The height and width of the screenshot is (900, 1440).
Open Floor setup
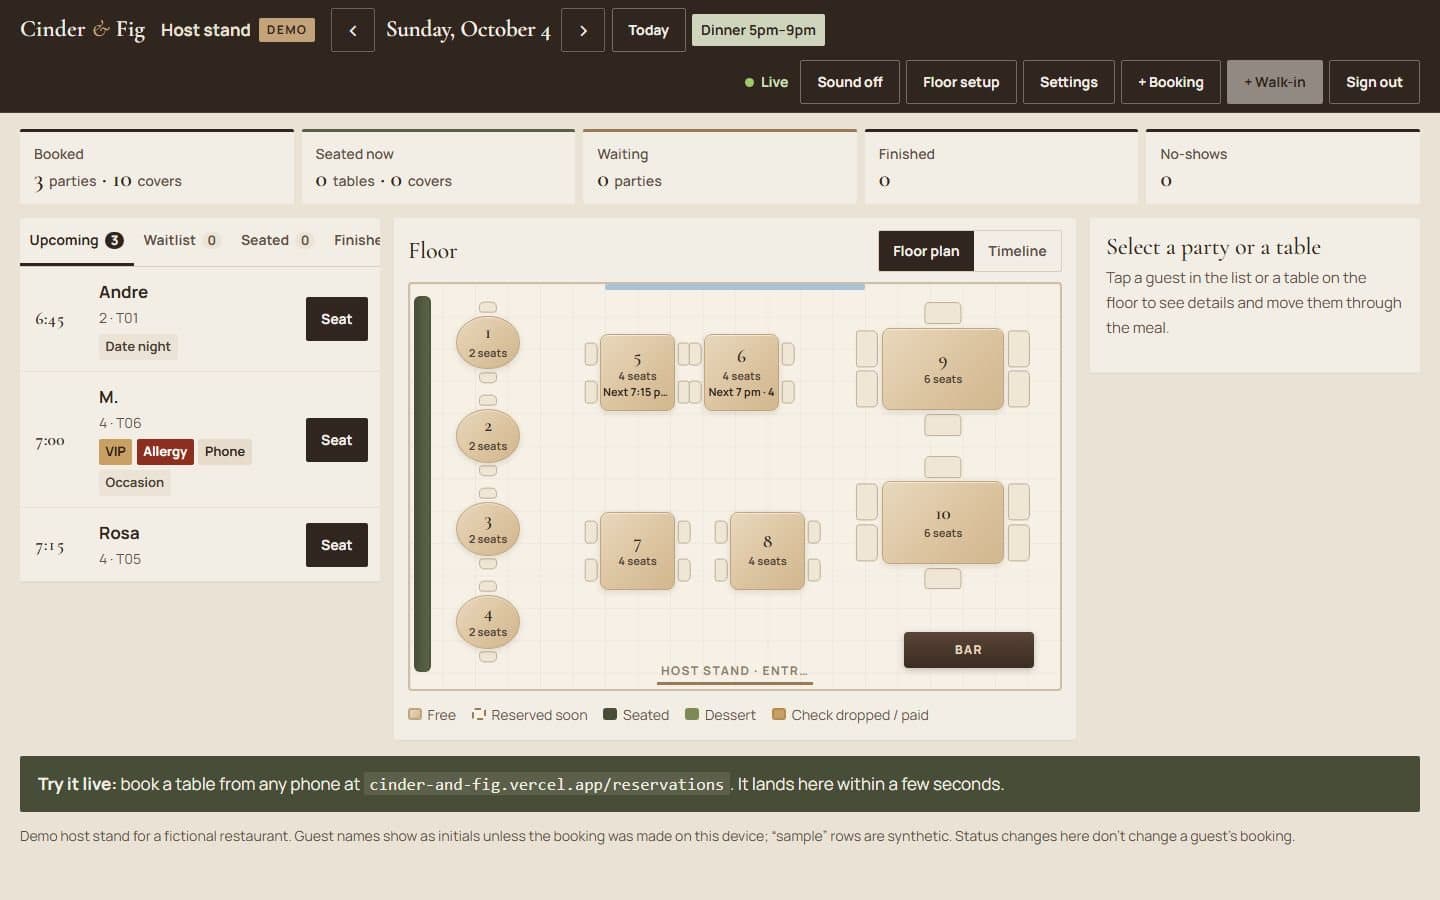click(961, 82)
